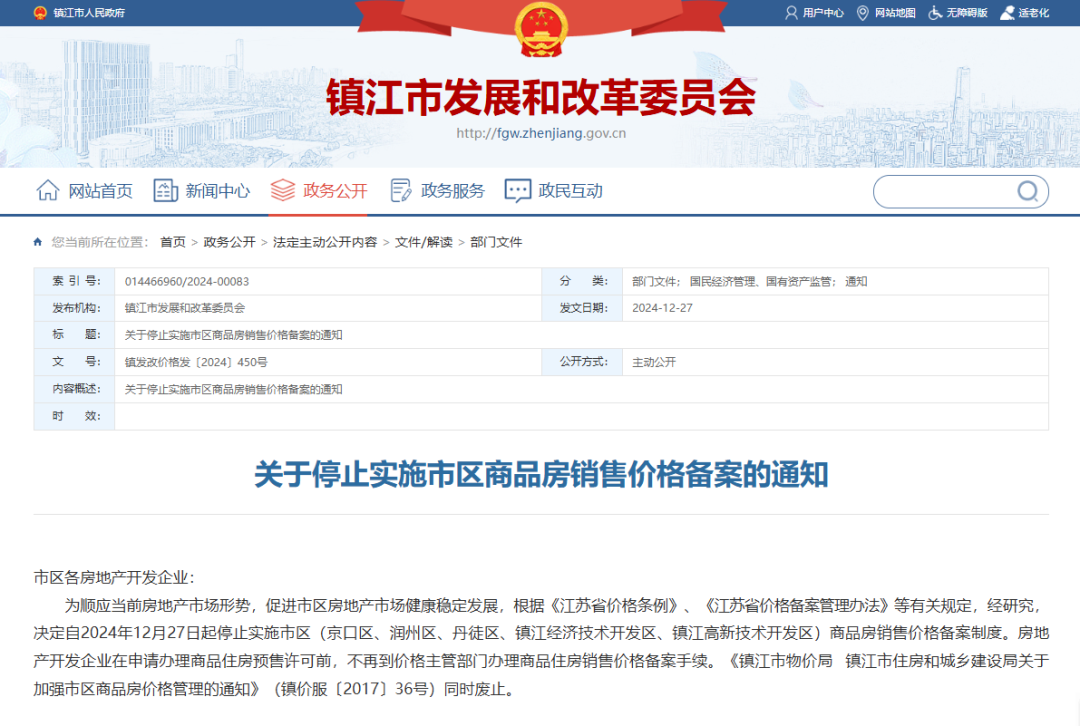Click the home icon beside 网站首页
Viewport: 1080px width, 726px height.
click(47, 190)
